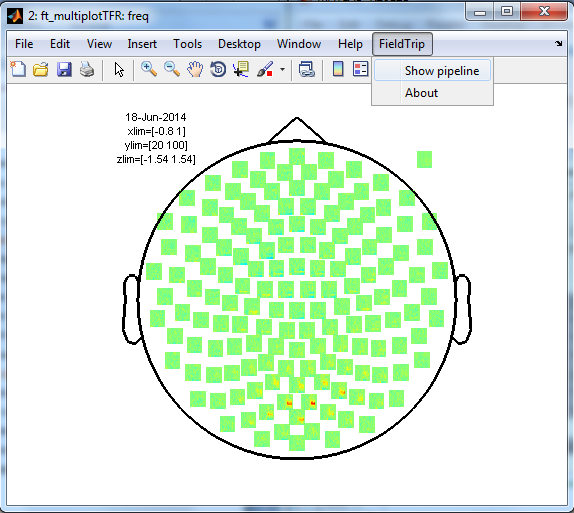Toggle the Insert Colorbar icon
This screenshot has height=513, width=574.
coord(338,69)
